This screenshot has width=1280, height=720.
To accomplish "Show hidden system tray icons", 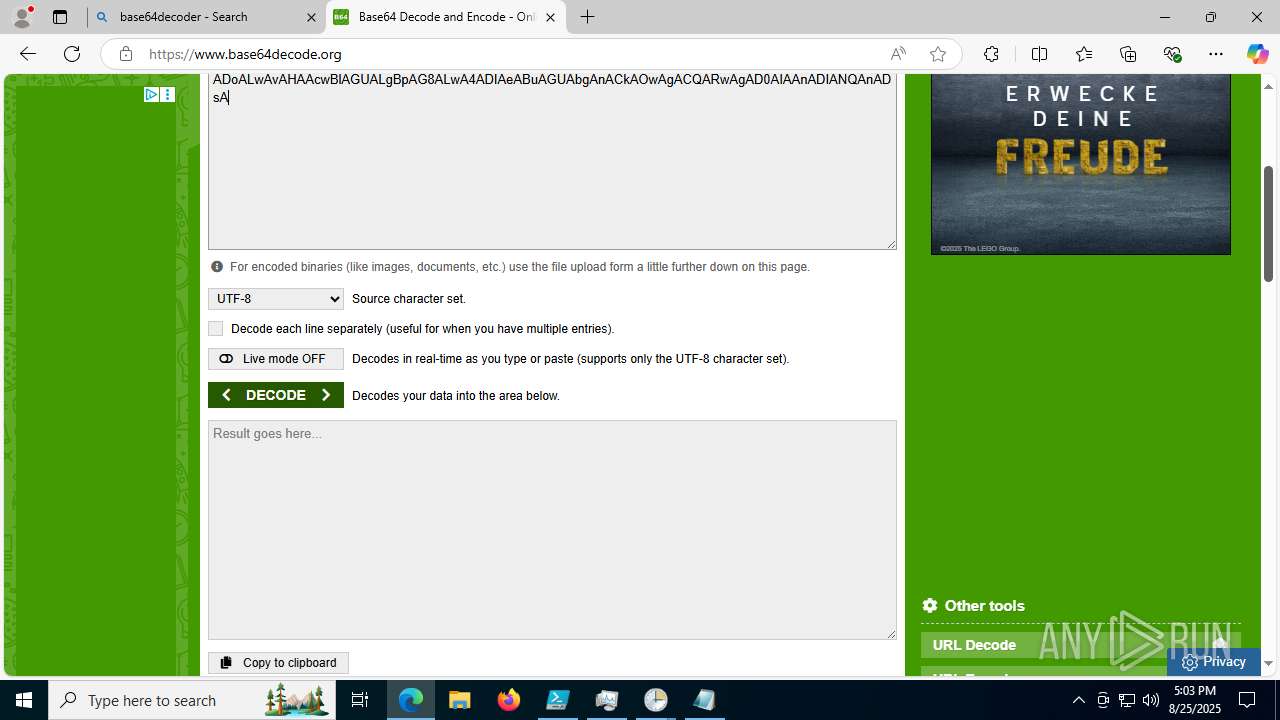I will pyautogui.click(x=1078, y=700).
